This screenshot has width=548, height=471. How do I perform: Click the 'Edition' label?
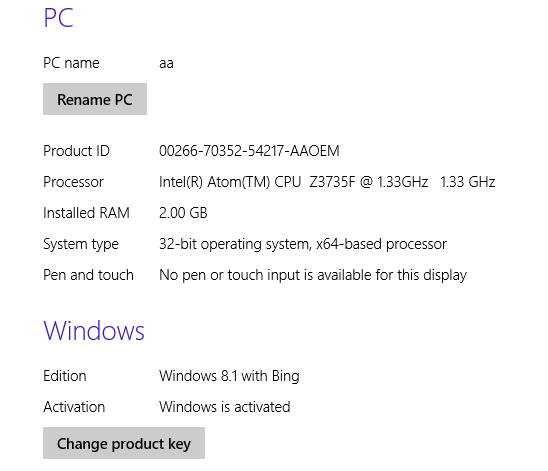point(65,376)
